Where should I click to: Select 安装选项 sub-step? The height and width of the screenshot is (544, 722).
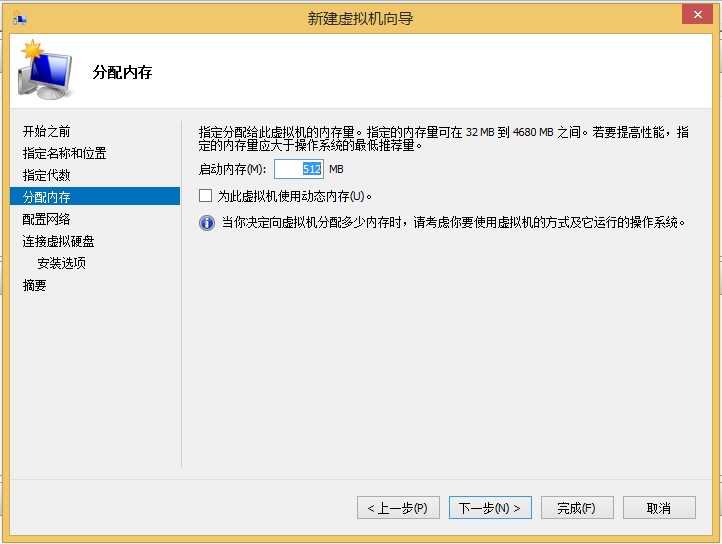tap(61, 263)
